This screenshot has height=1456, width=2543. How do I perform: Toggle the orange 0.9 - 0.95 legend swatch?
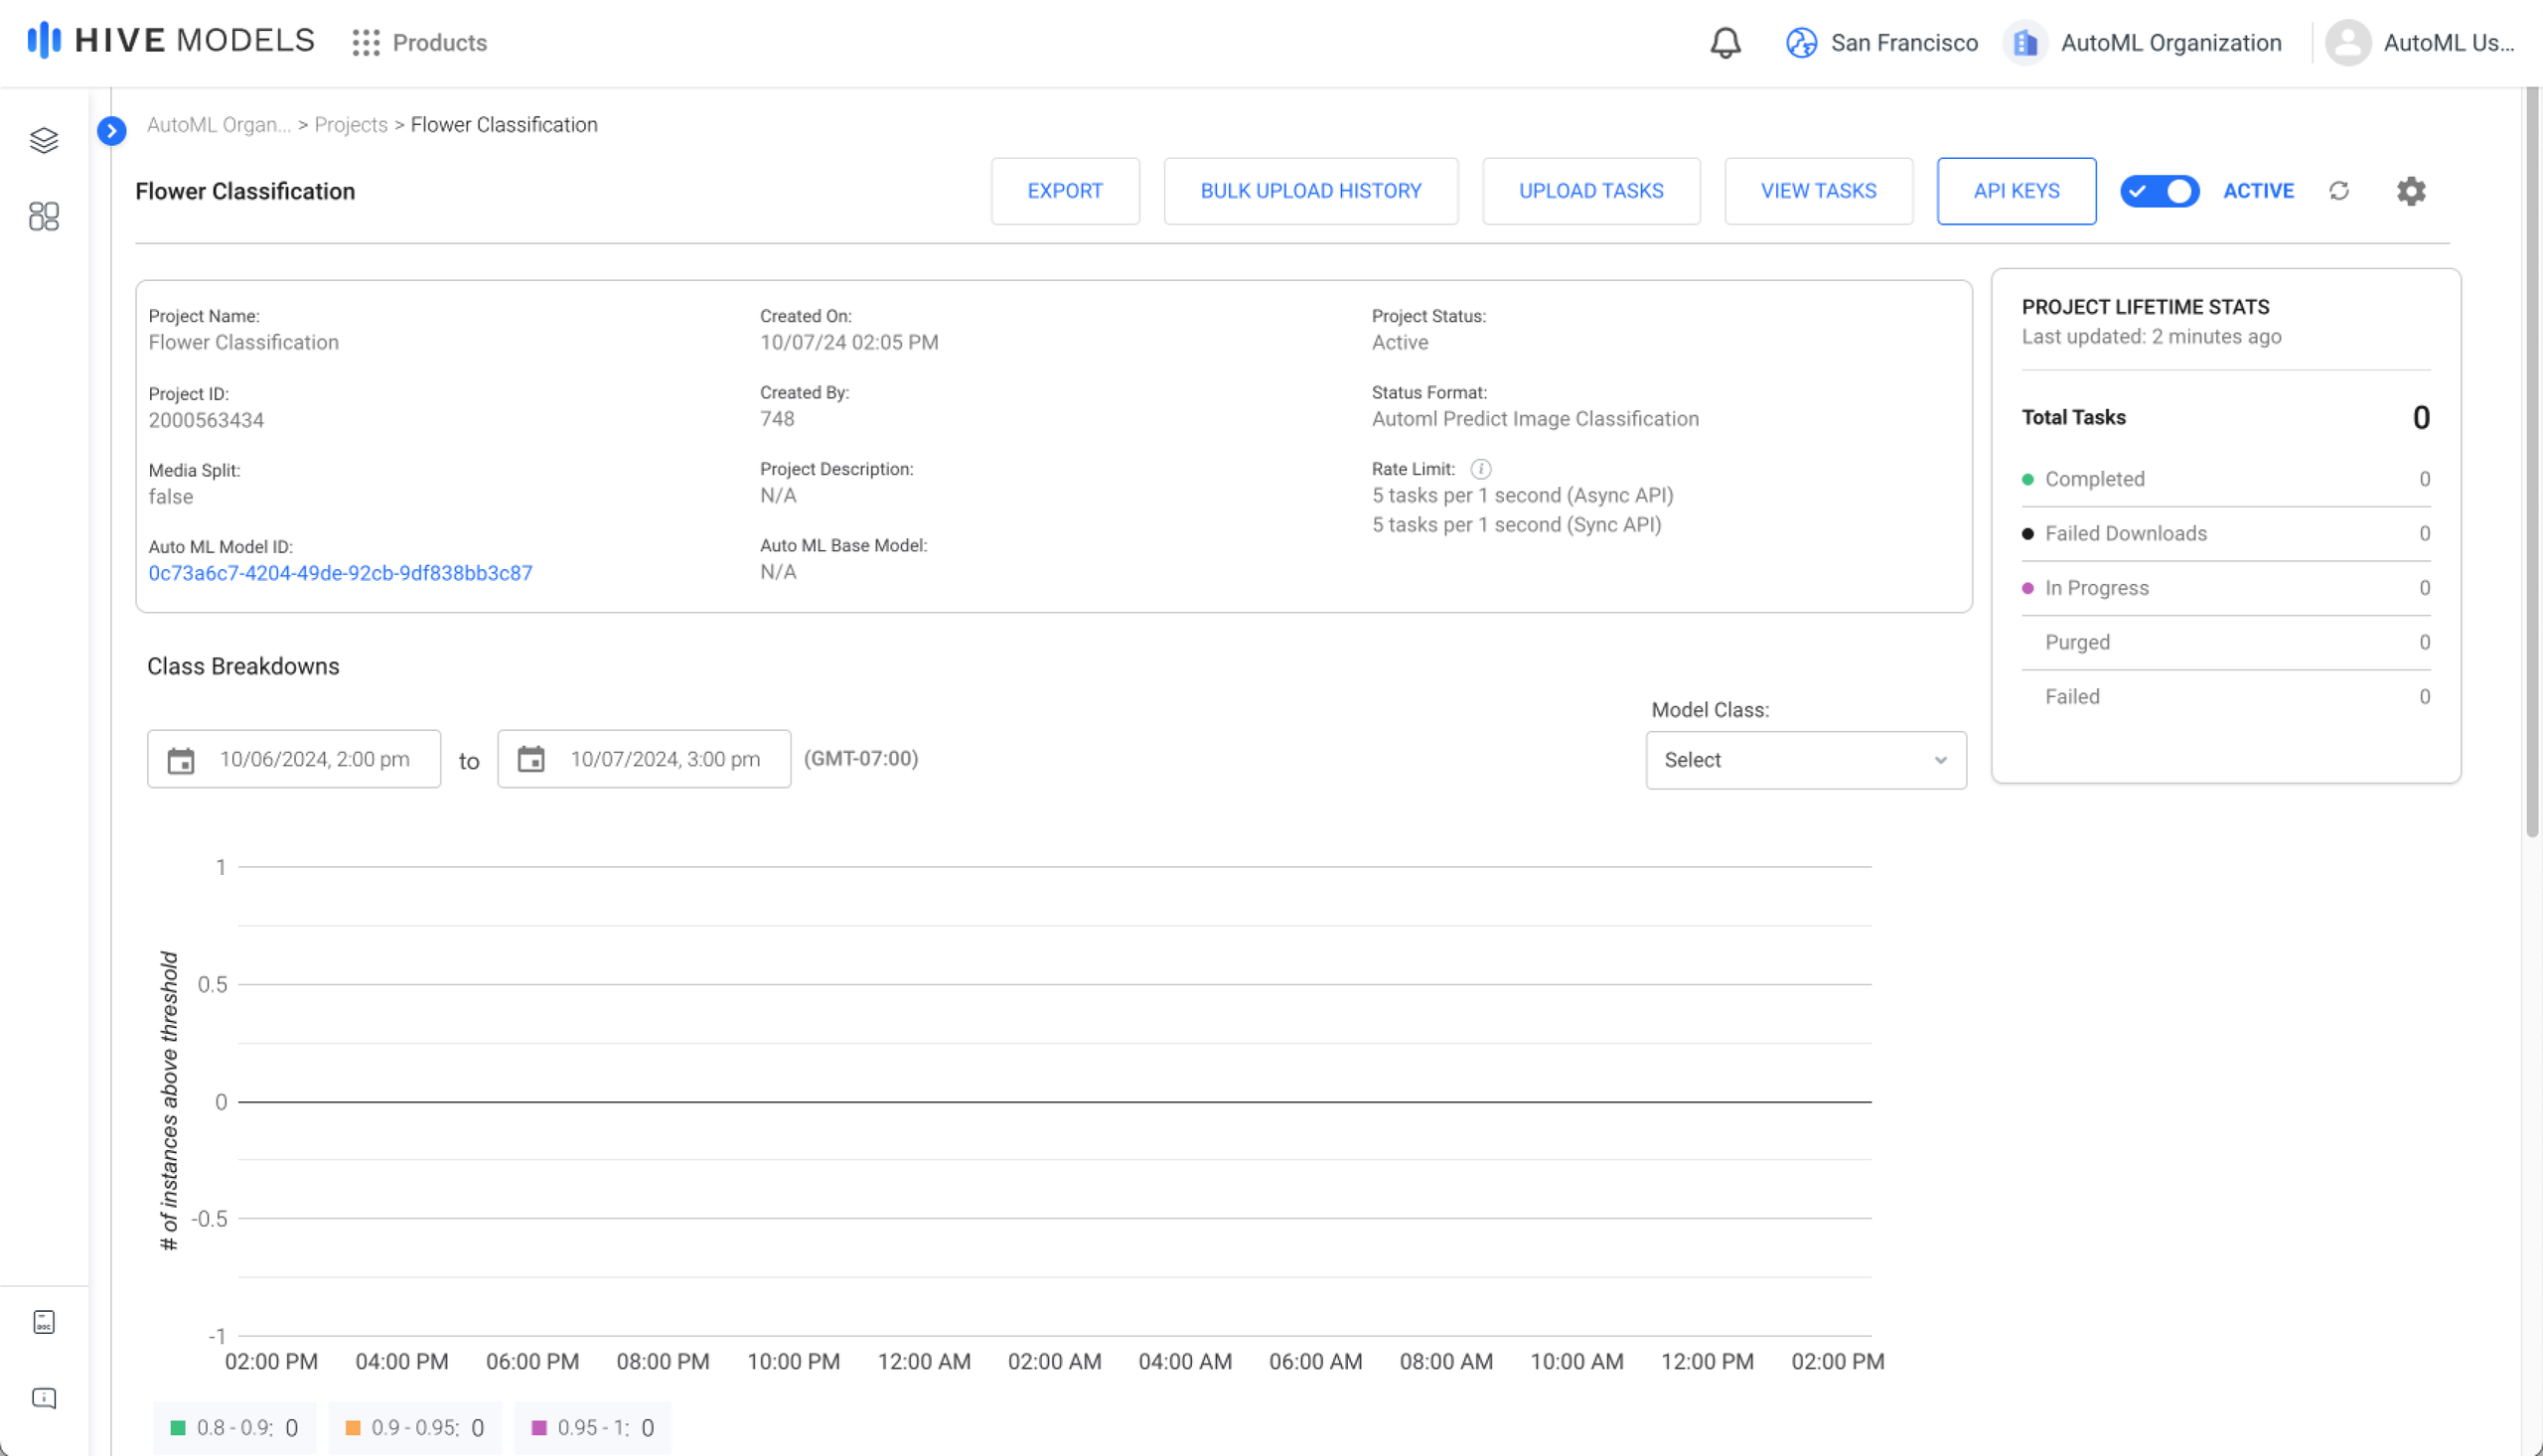tap(352, 1428)
